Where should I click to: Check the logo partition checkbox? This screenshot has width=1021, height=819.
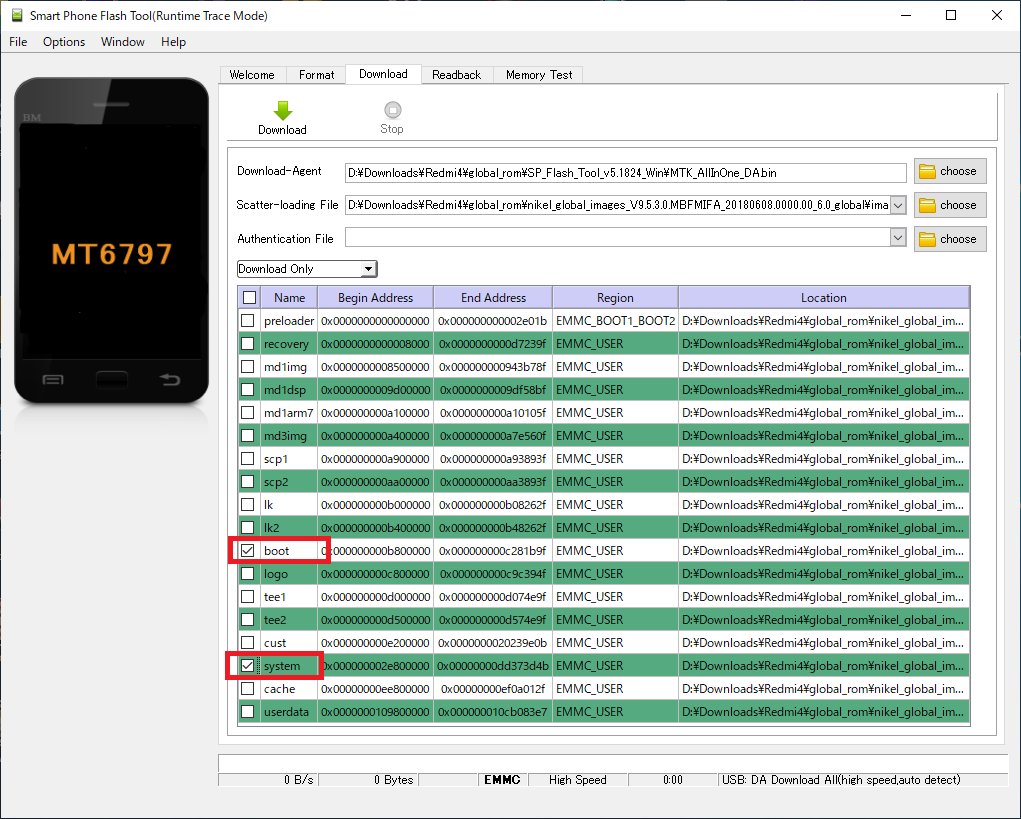(x=247, y=574)
